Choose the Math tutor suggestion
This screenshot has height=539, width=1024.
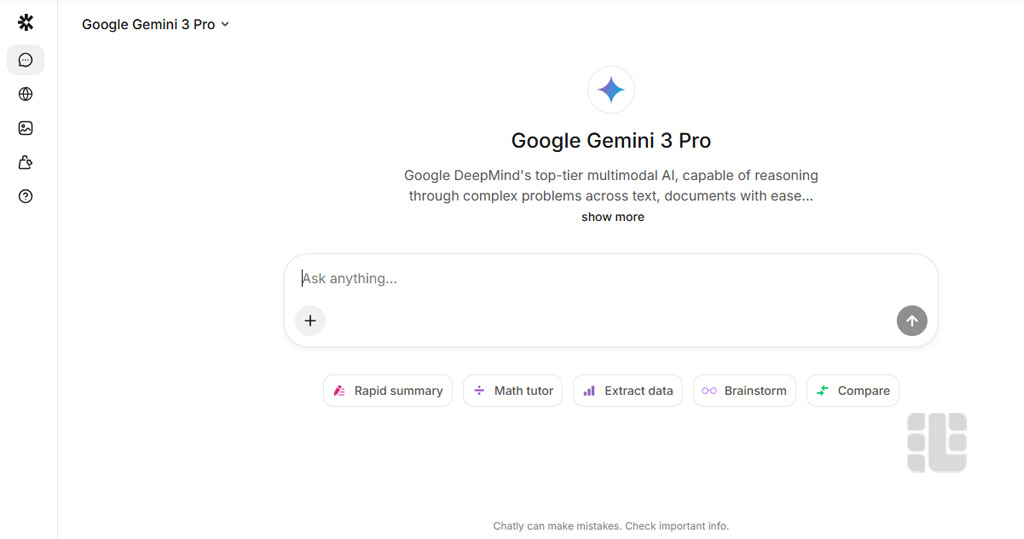click(x=513, y=391)
